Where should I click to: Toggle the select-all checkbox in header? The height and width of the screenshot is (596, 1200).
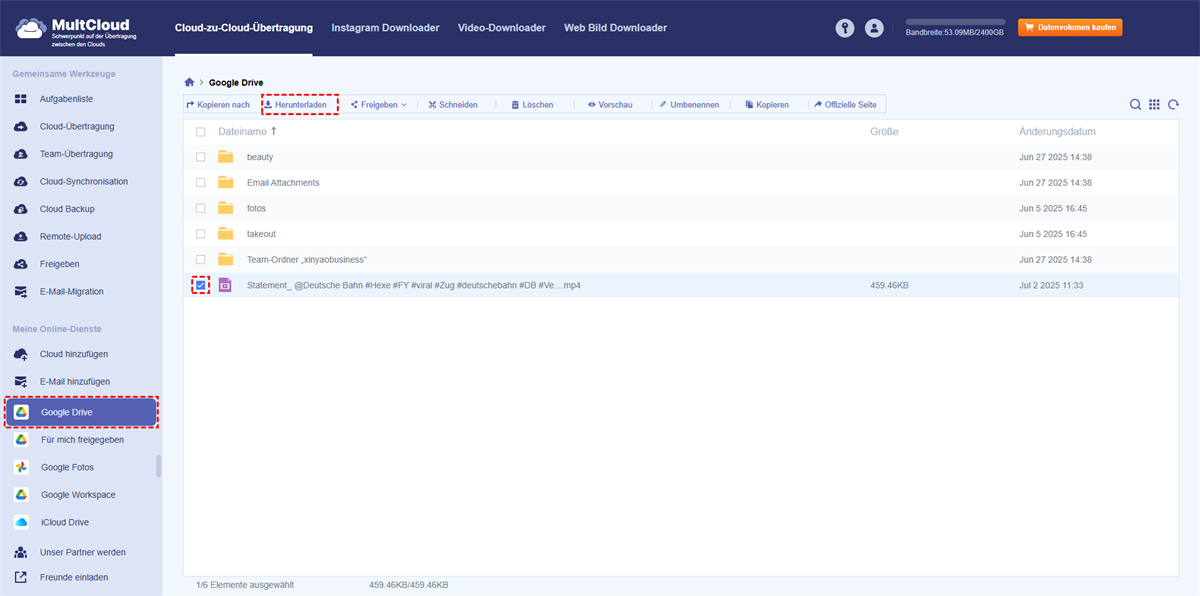coord(201,132)
